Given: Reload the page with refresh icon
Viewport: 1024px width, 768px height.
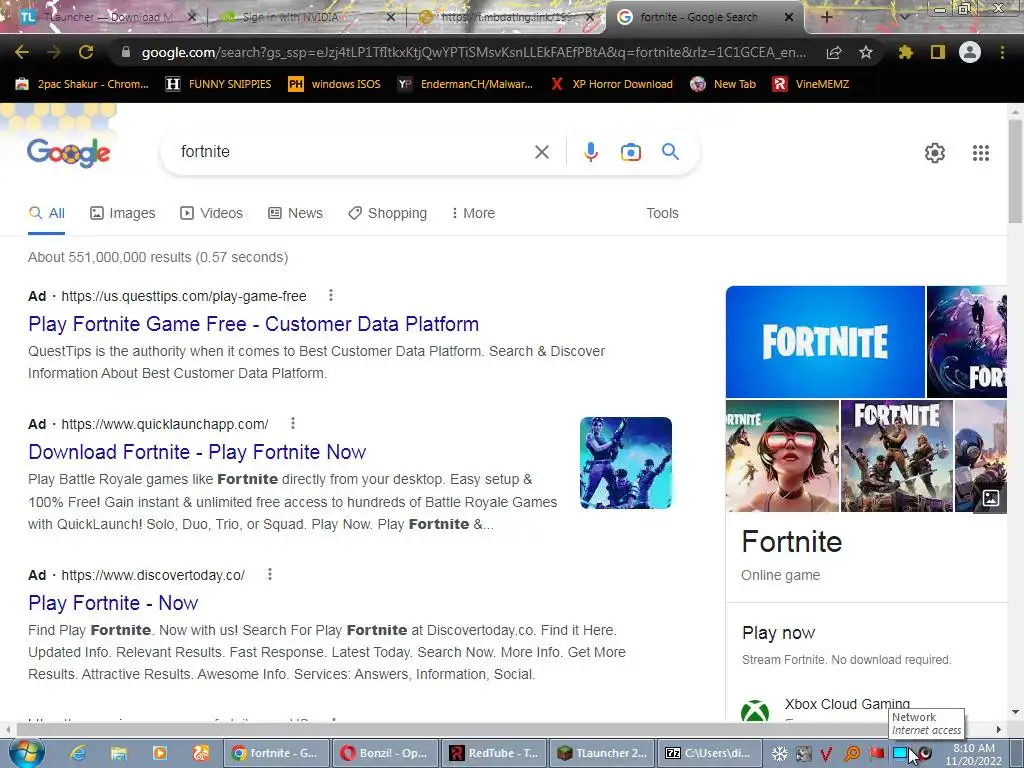Looking at the screenshot, I should pos(86,52).
